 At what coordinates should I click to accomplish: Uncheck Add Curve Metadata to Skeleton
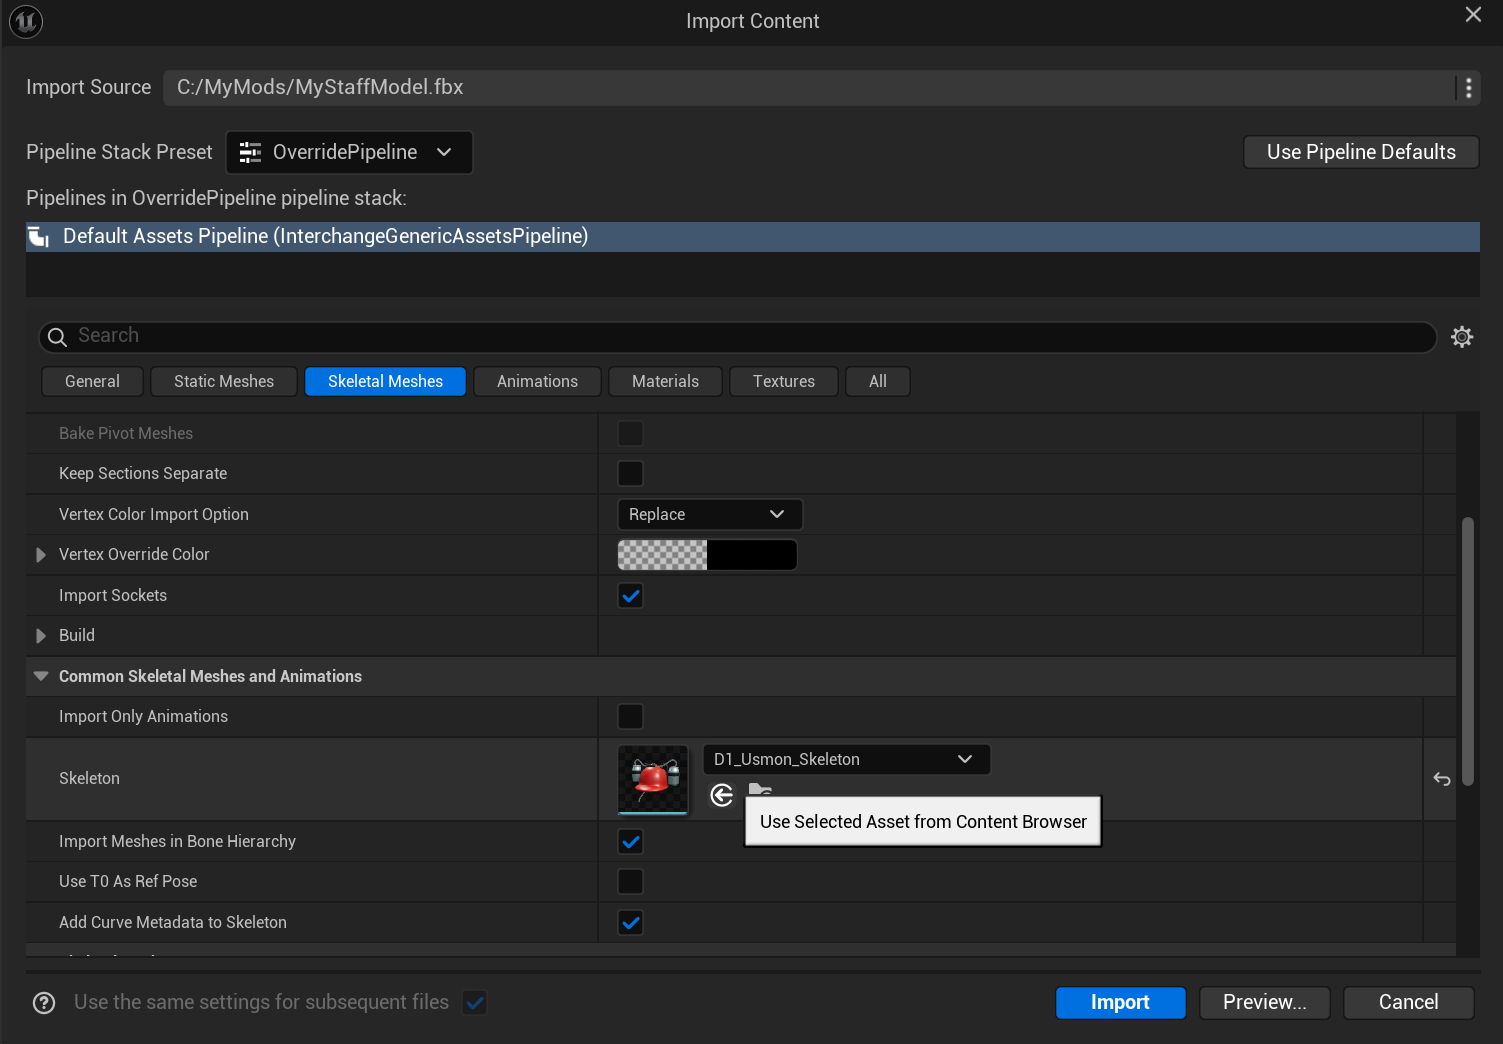coord(630,923)
